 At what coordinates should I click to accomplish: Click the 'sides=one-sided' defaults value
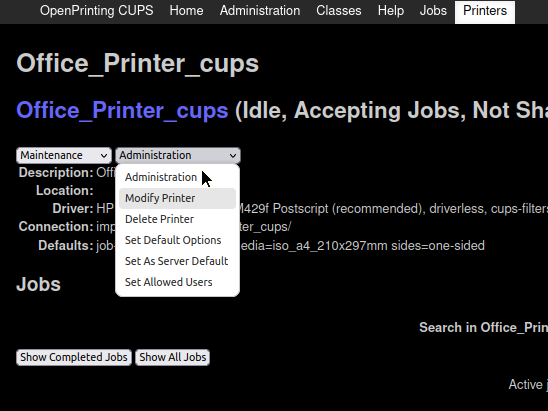(438, 246)
